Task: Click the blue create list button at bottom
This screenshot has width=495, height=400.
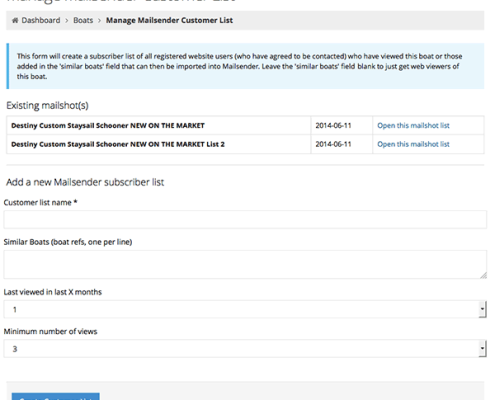Action: pos(56,397)
